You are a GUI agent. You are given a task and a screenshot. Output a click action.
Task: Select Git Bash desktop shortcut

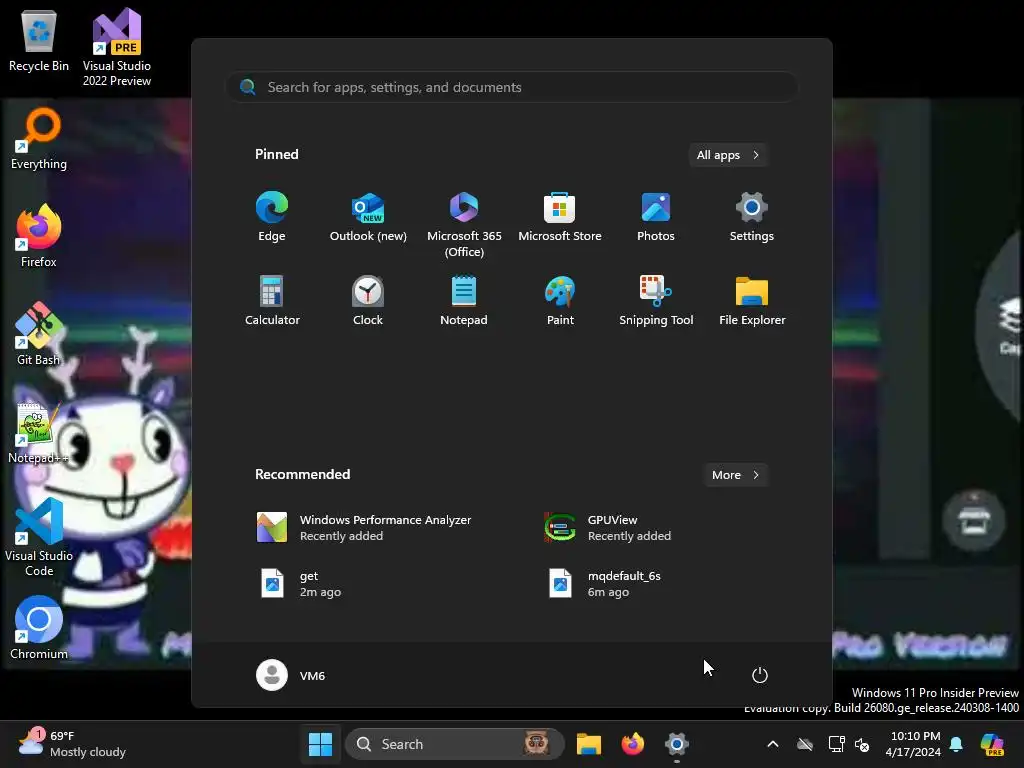click(x=39, y=334)
